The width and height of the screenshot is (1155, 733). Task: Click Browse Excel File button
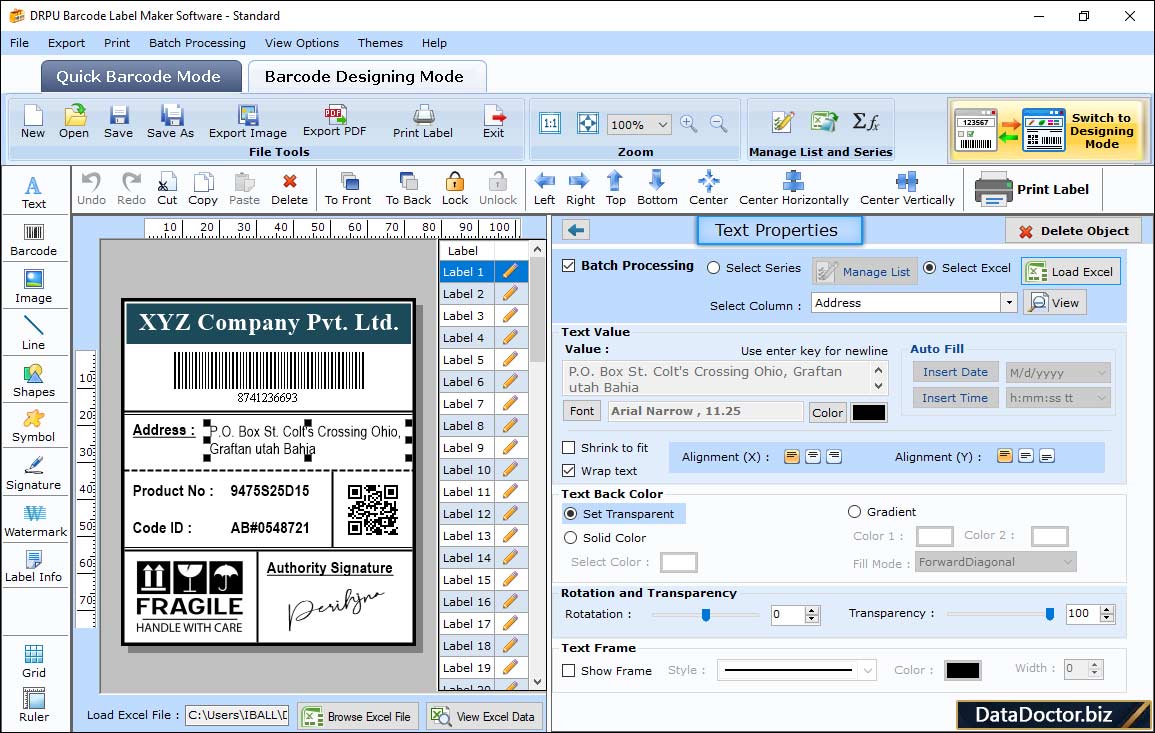359,716
